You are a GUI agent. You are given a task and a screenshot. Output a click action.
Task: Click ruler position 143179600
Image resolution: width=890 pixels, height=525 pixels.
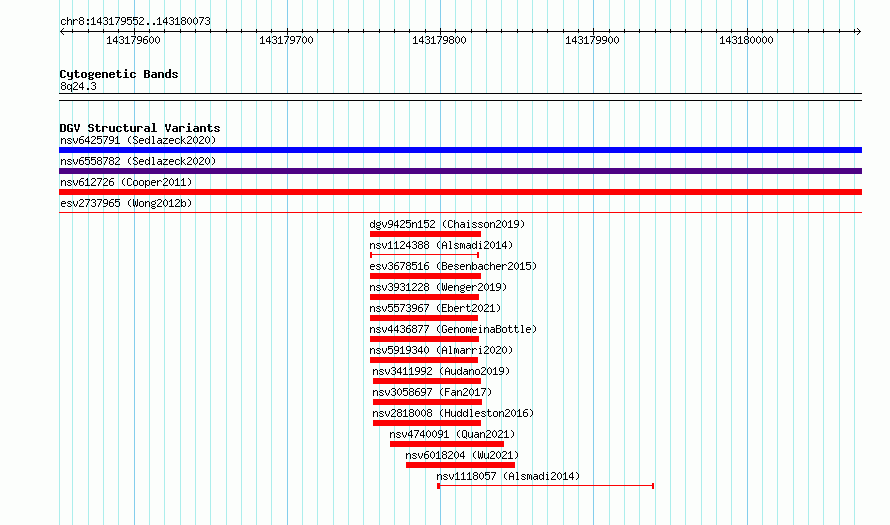click(133, 40)
